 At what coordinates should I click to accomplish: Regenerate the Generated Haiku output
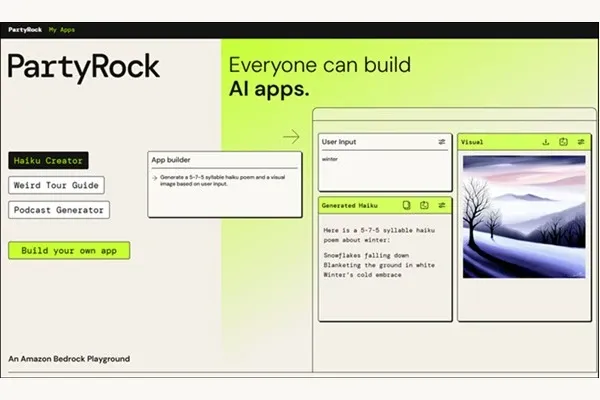point(424,205)
